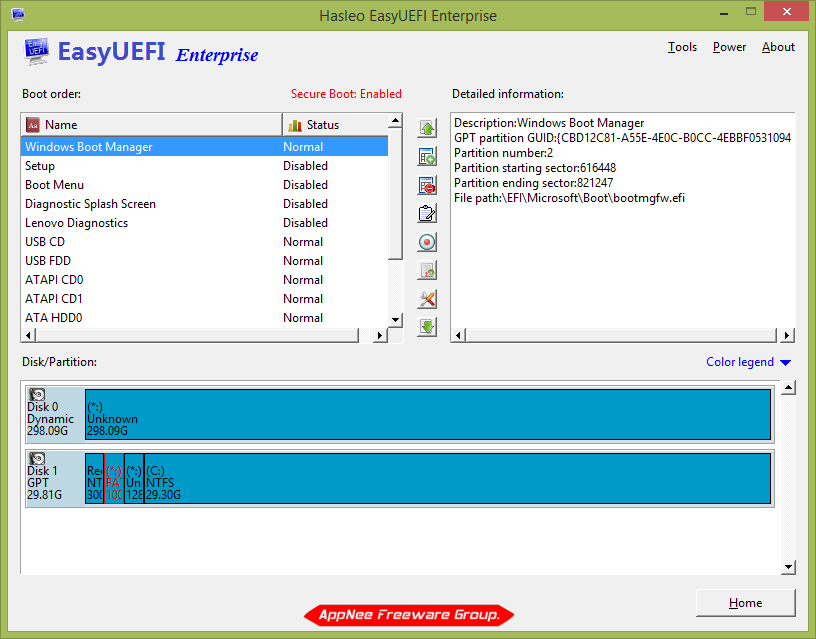The image size is (816, 639).
Task: Click the scroll-right arrow under the boot order list
Action: click(x=380, y=335)
